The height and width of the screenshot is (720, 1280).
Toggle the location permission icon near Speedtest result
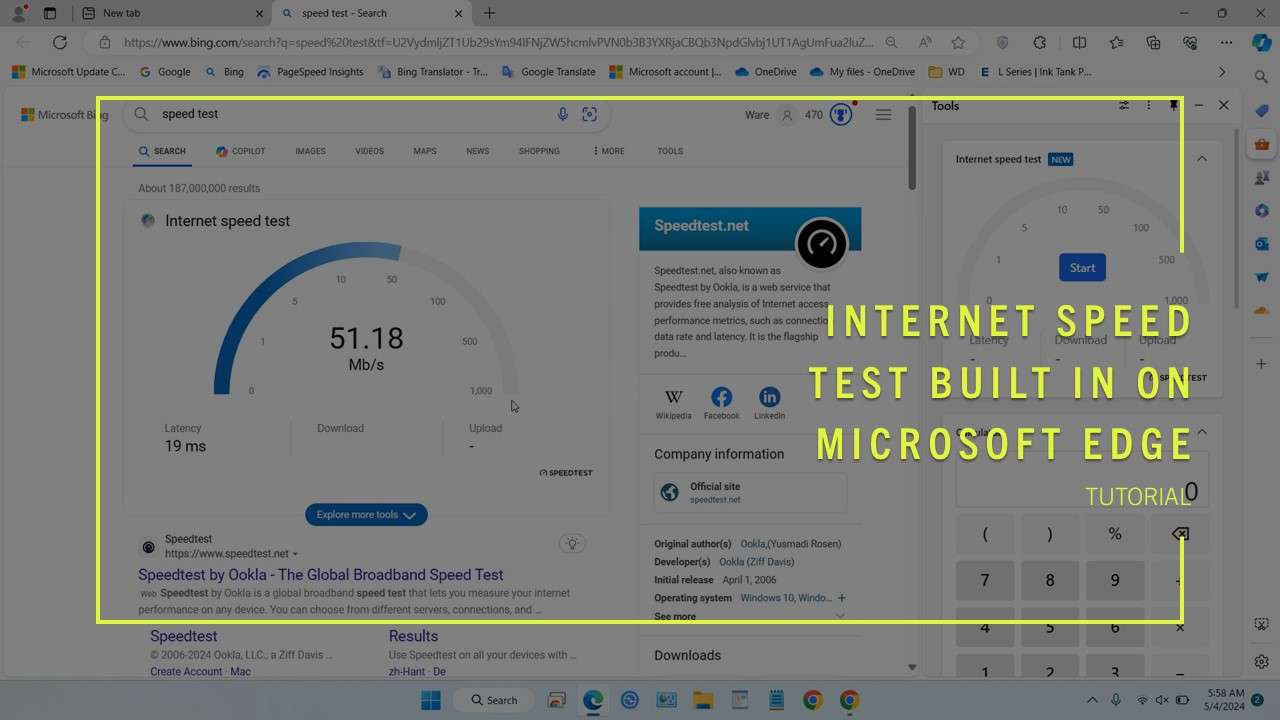coord(572,543)
